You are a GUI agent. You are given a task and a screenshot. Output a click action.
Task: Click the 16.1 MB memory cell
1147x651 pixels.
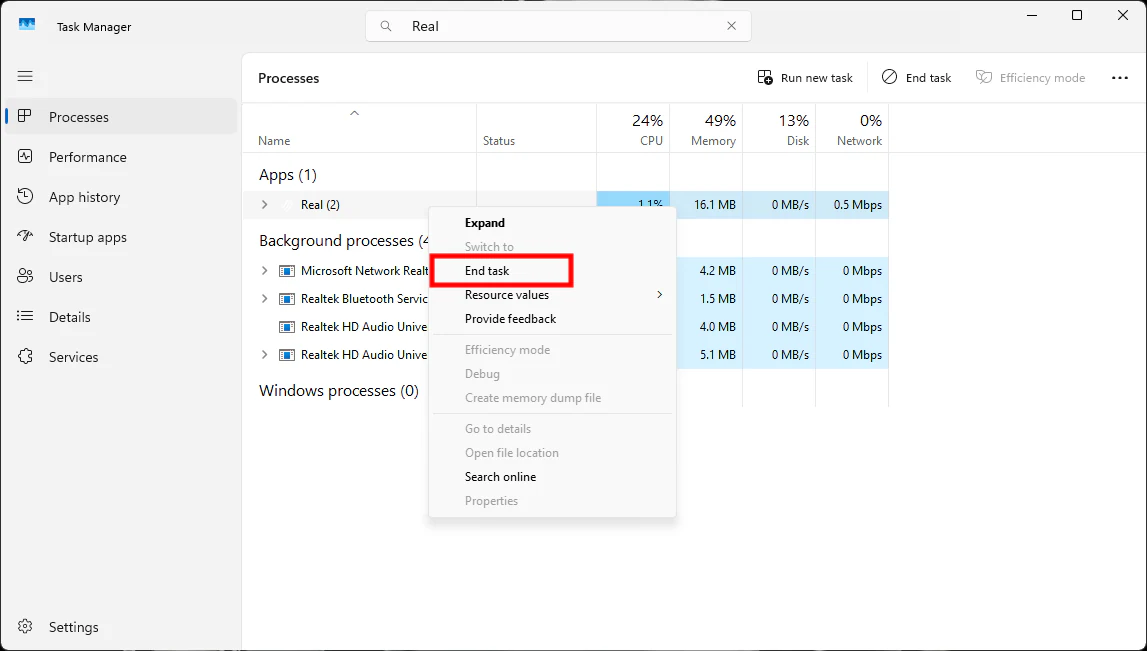706,205
